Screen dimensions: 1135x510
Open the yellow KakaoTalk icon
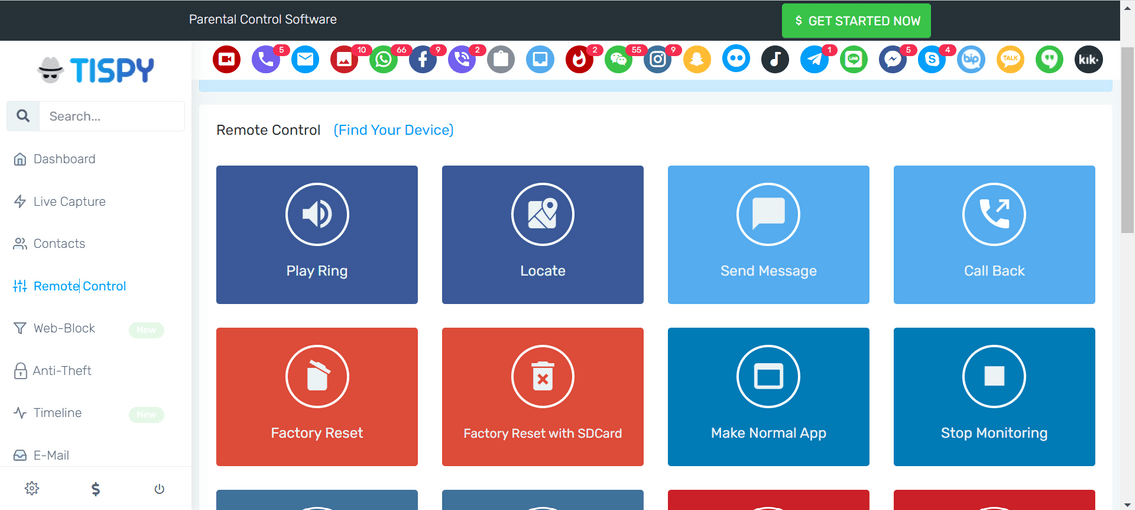(x=1010, y=59)
